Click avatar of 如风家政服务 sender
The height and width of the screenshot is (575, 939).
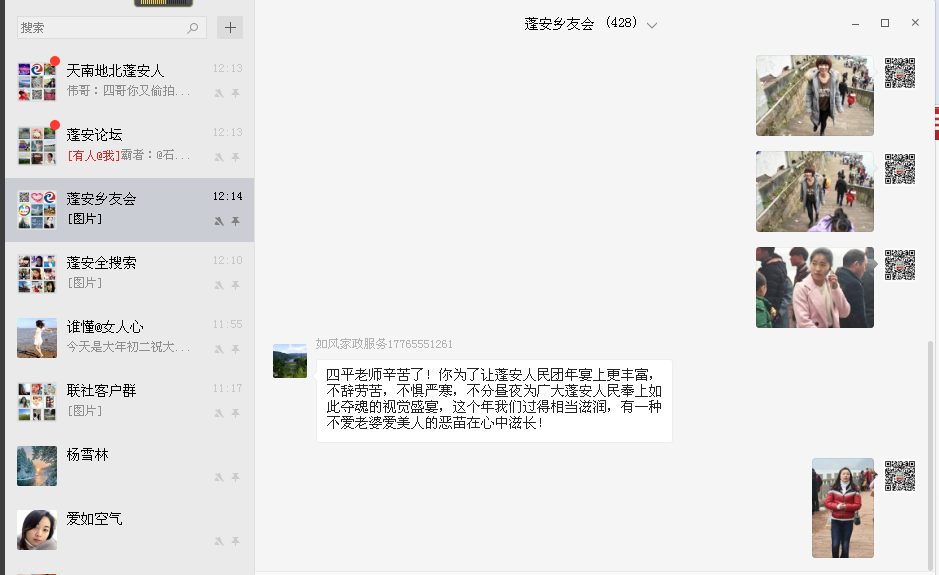pyautogui.click(x=290, y=361)
